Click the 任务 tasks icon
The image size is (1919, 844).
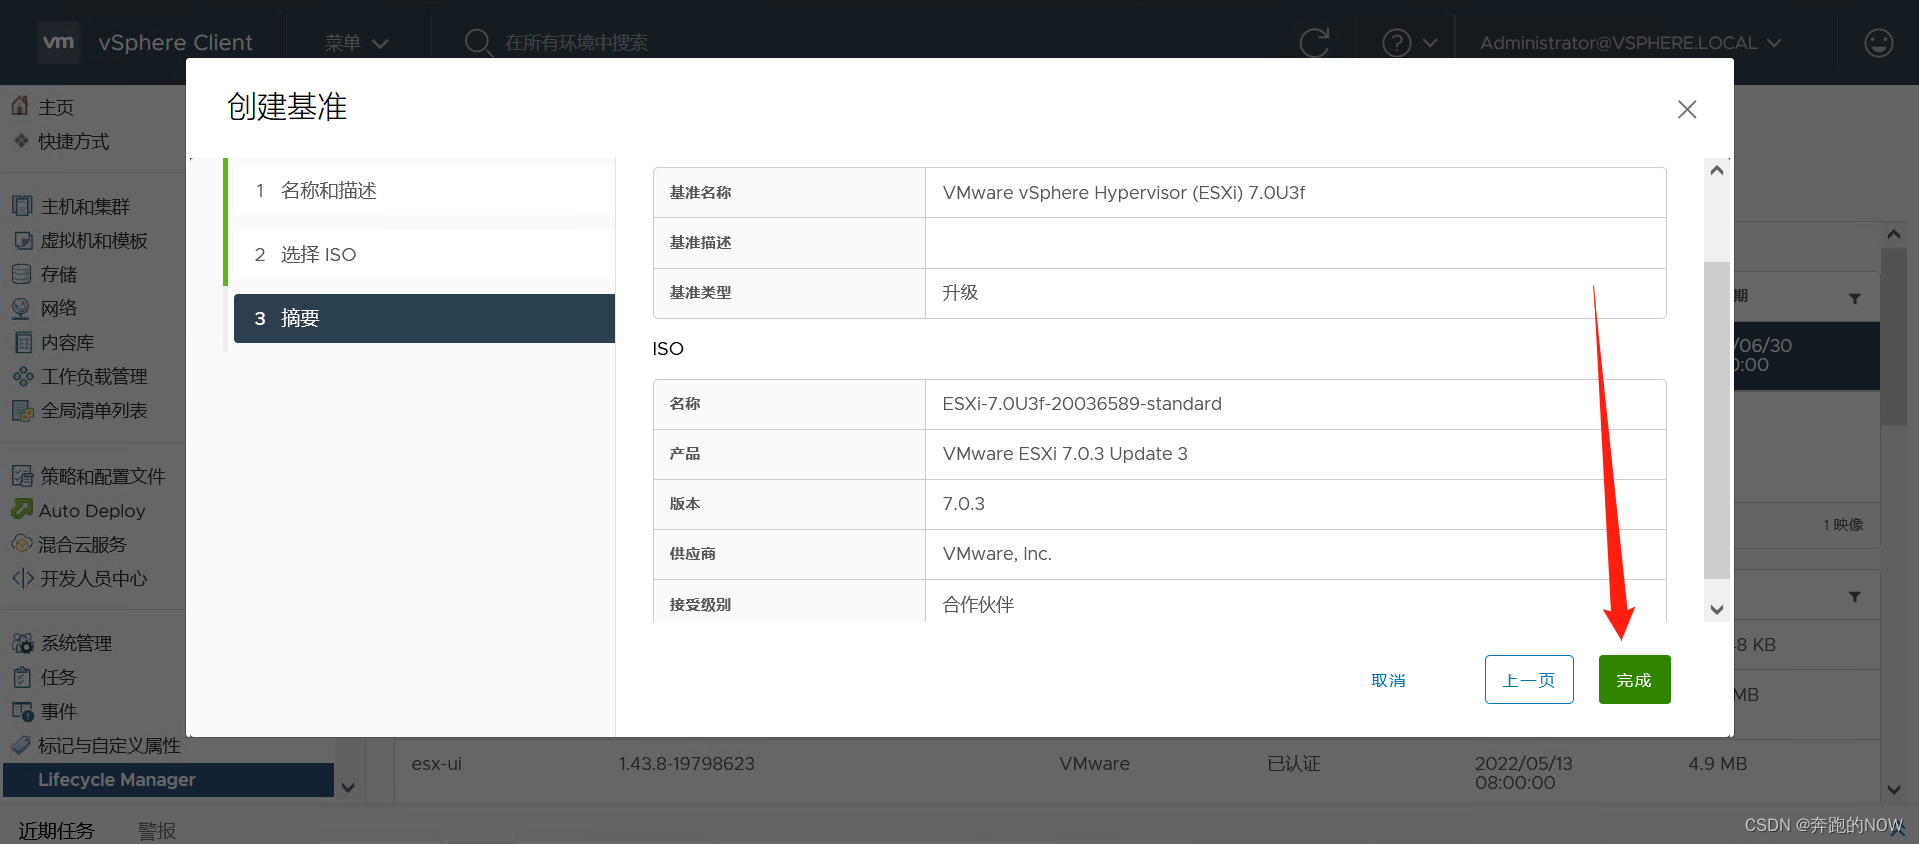(22, 677)
